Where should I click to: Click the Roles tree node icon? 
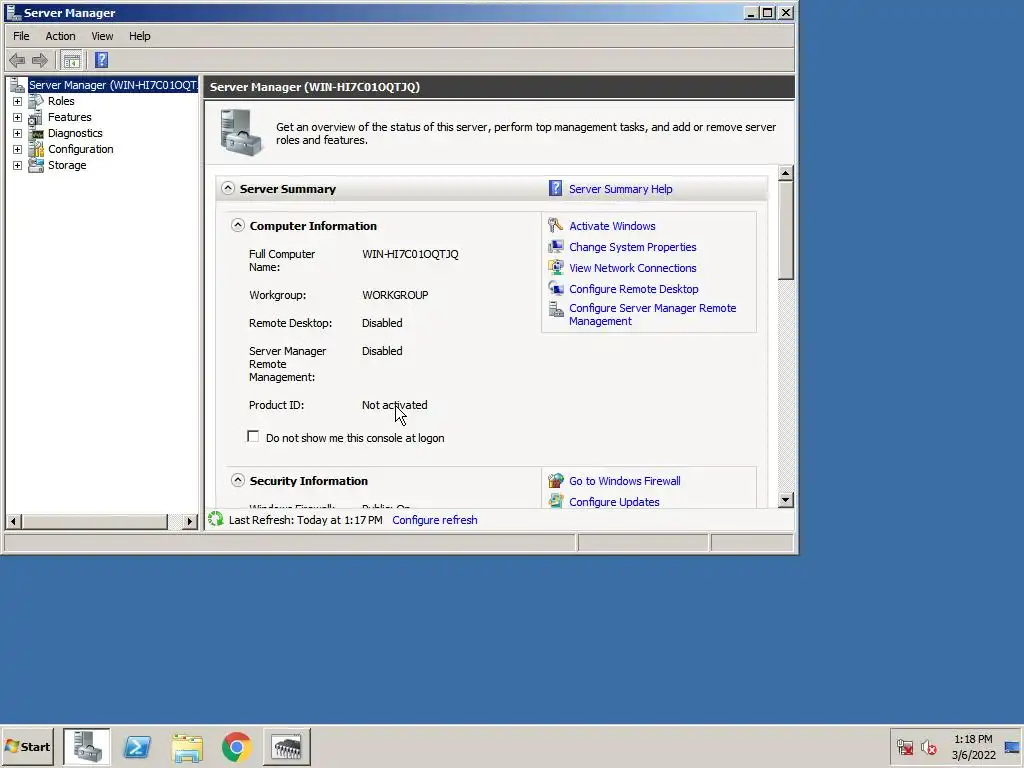36,101
